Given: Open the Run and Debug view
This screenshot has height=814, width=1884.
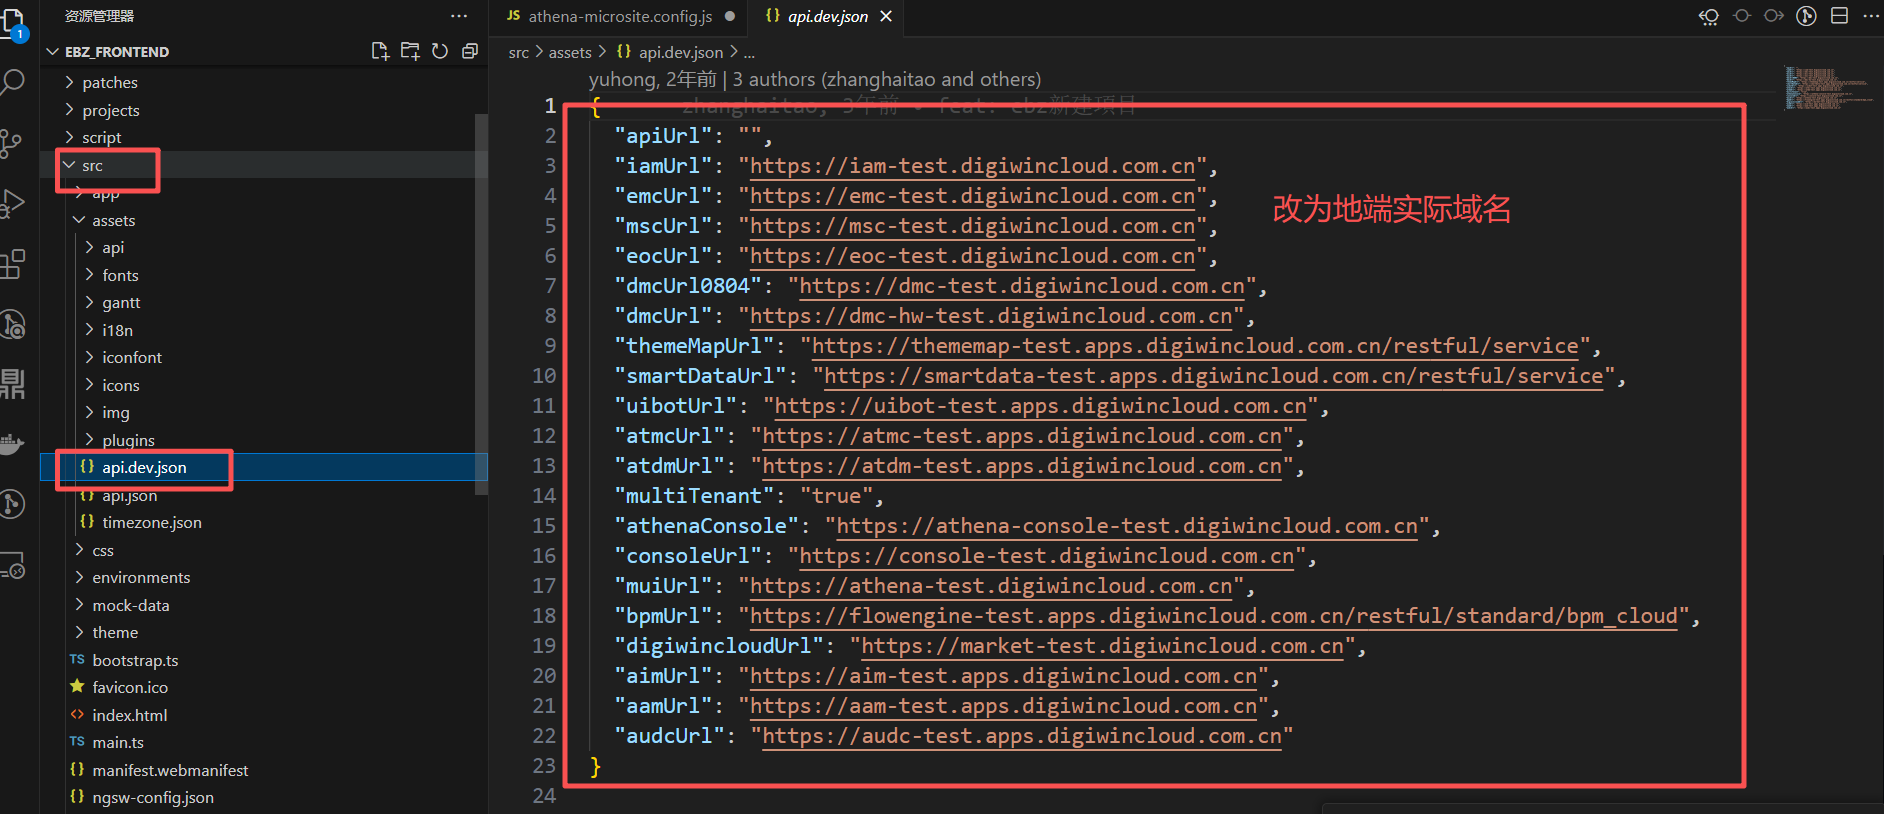Looking at the screenshot, I should pos(12,204).
